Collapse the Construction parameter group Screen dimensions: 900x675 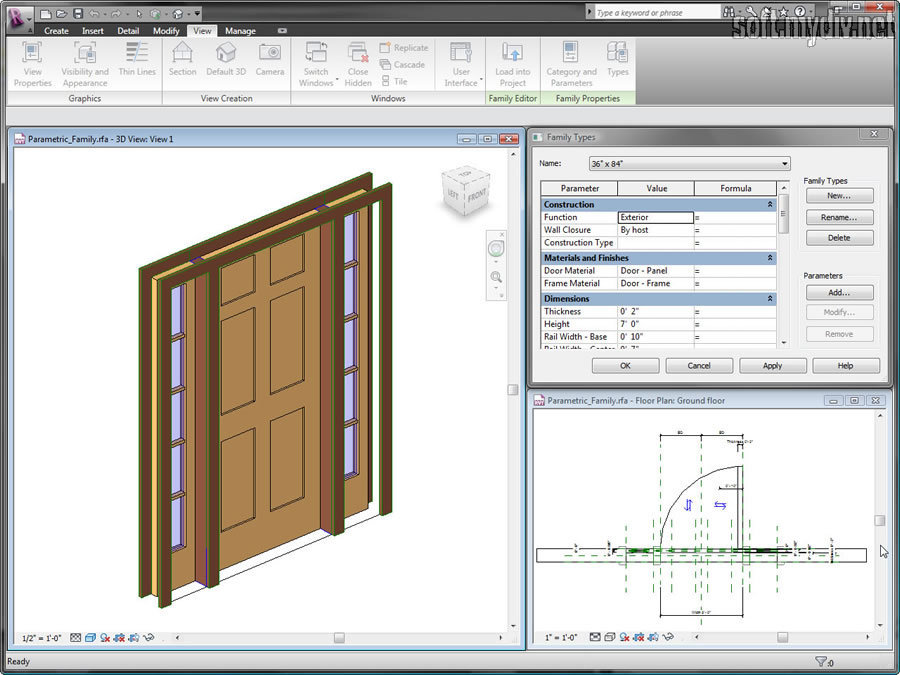pos(769,204)
